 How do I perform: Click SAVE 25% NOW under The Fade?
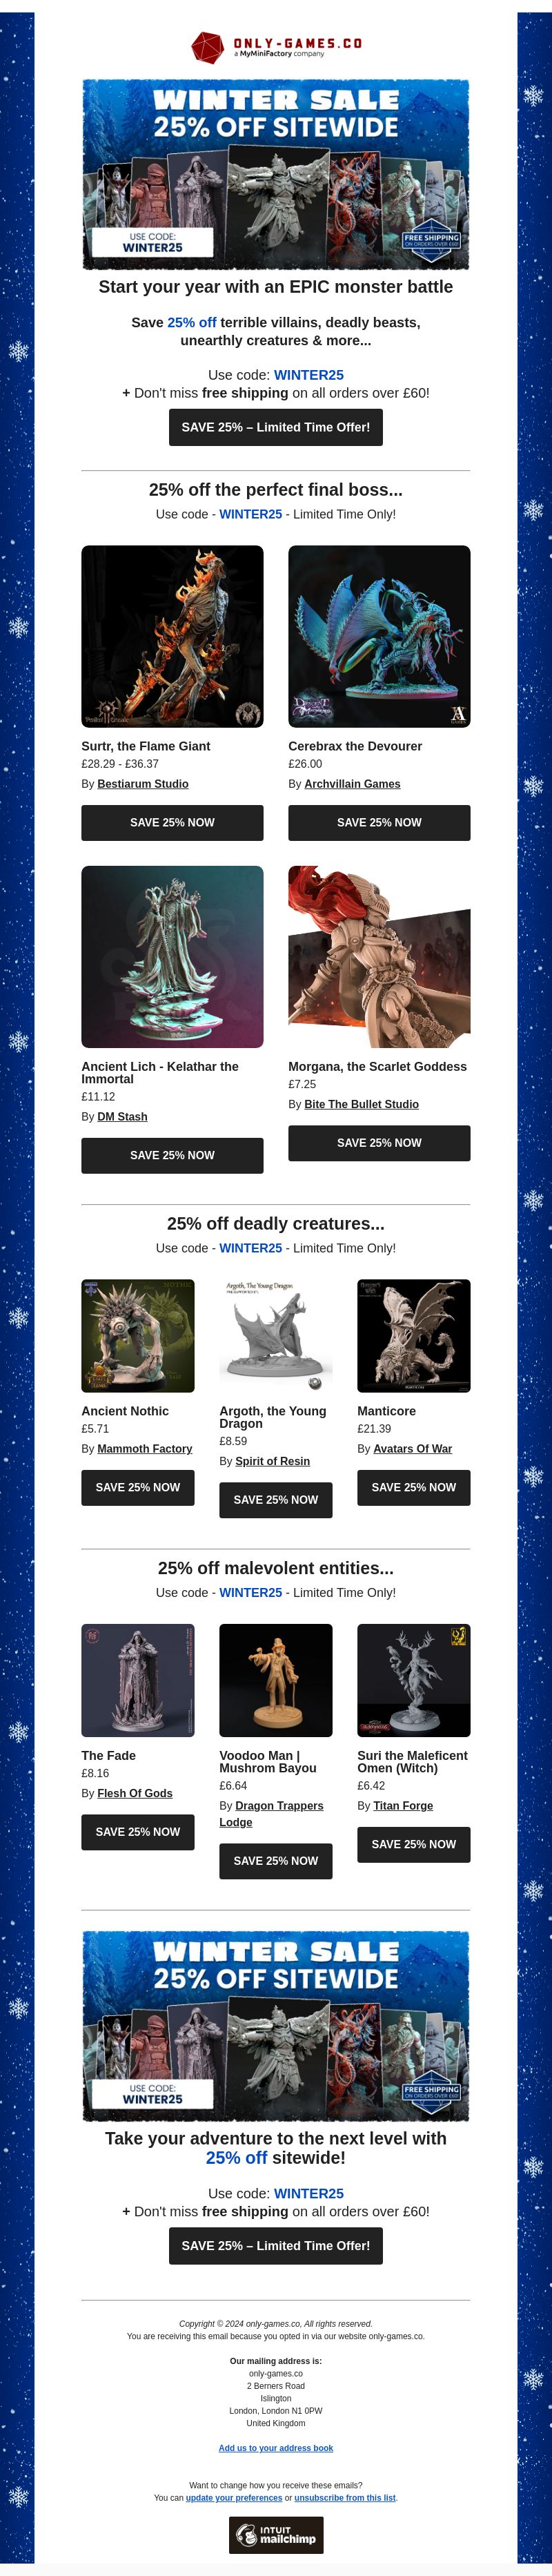(138, 1831)
